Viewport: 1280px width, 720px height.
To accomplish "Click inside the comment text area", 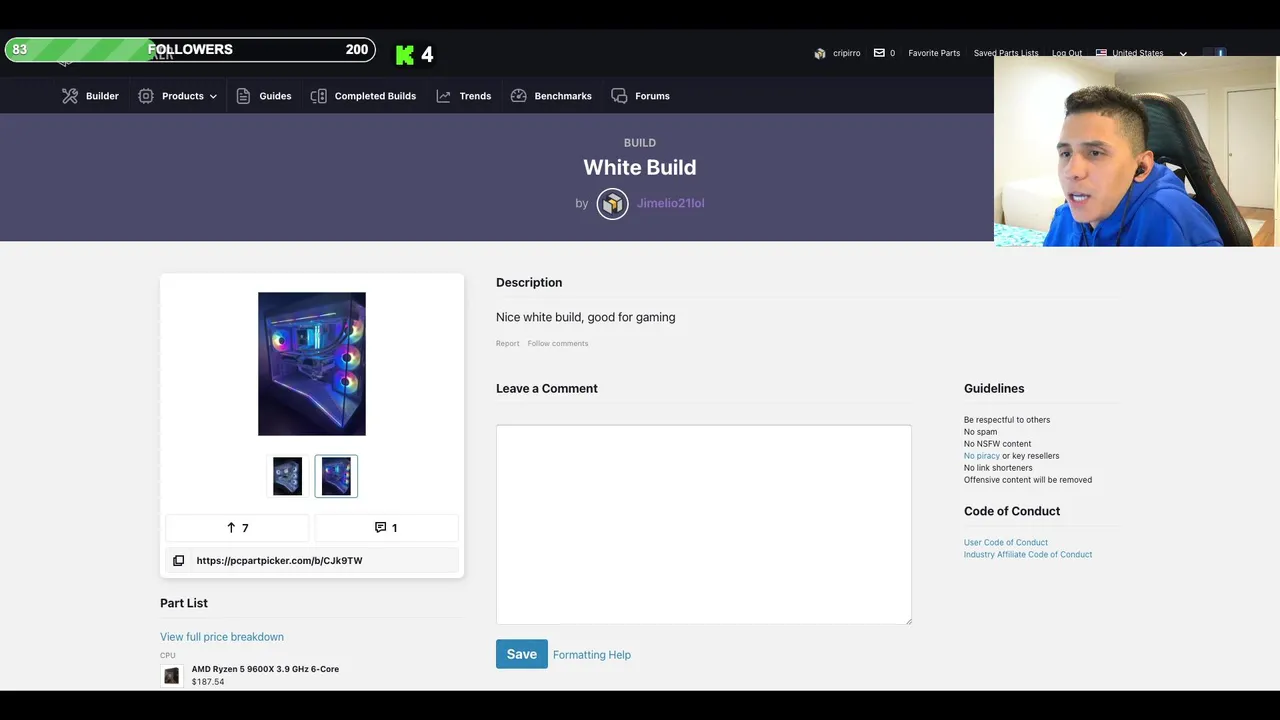I will (704, 525).
